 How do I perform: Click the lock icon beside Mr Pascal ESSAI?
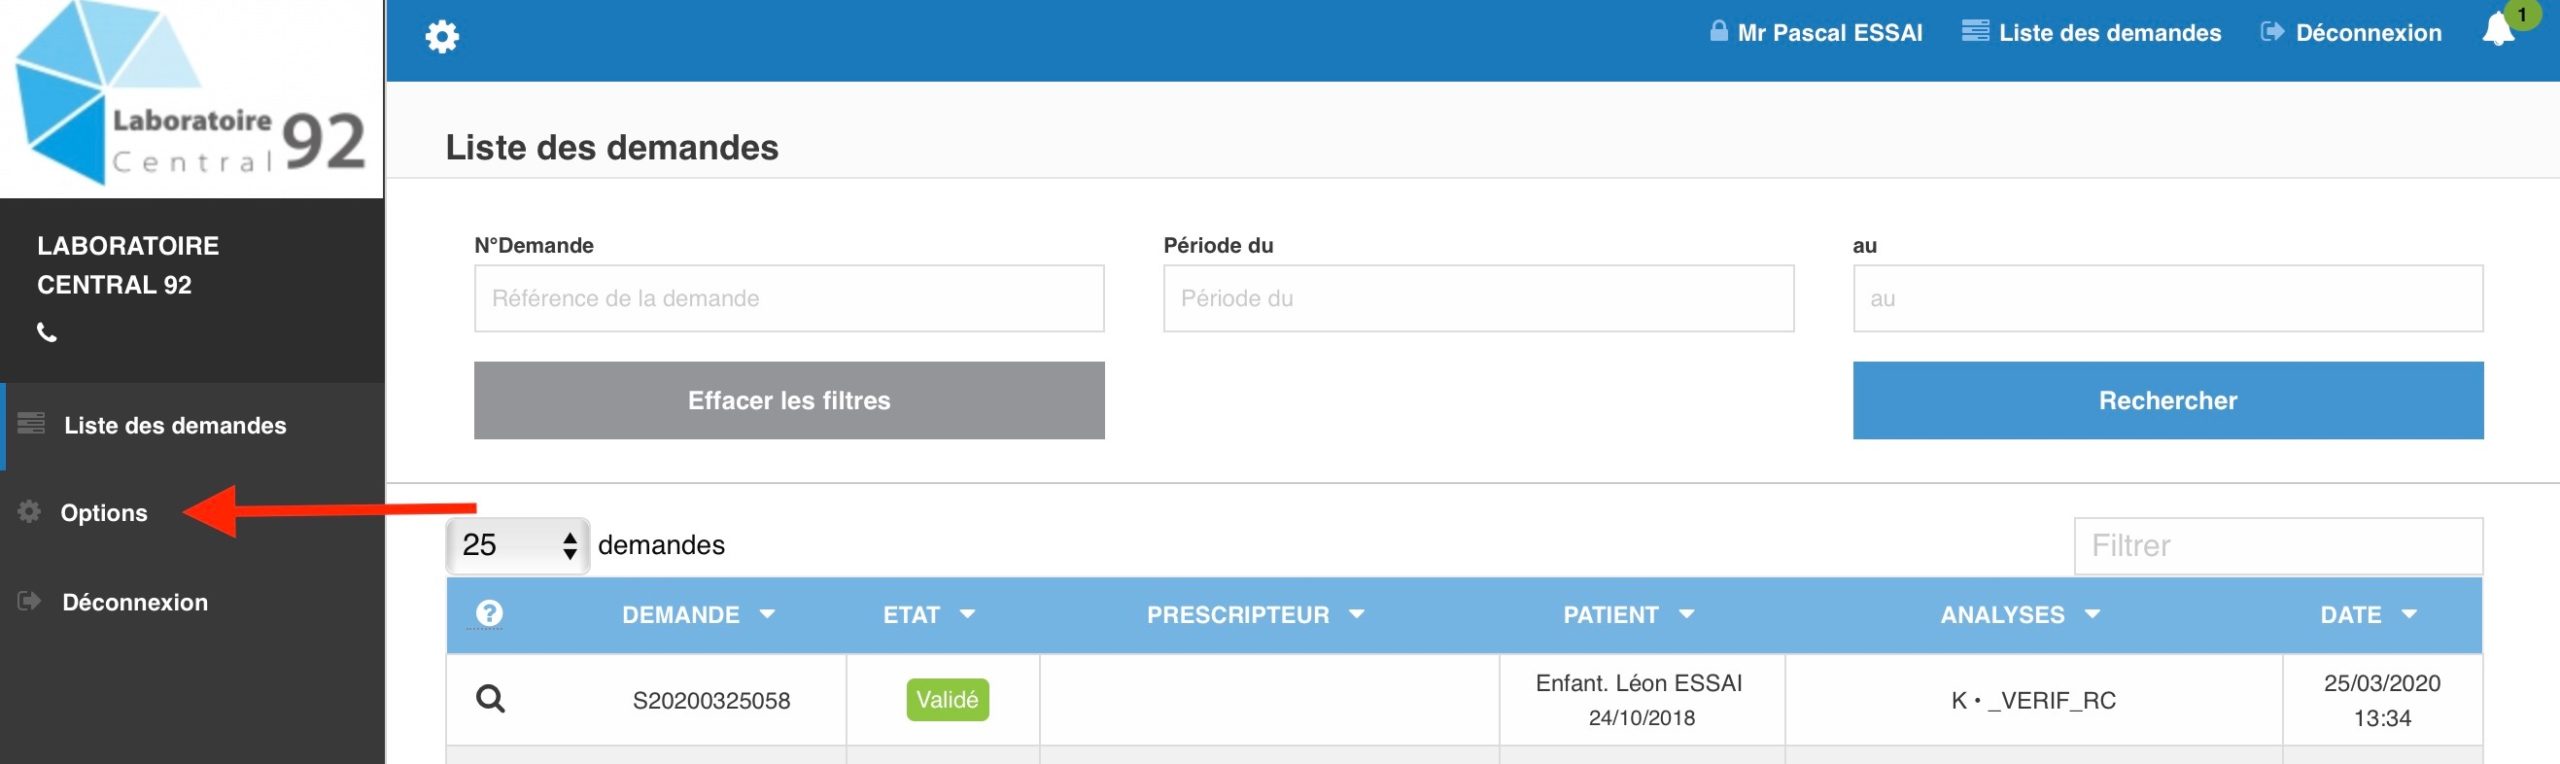(1718, 31)
